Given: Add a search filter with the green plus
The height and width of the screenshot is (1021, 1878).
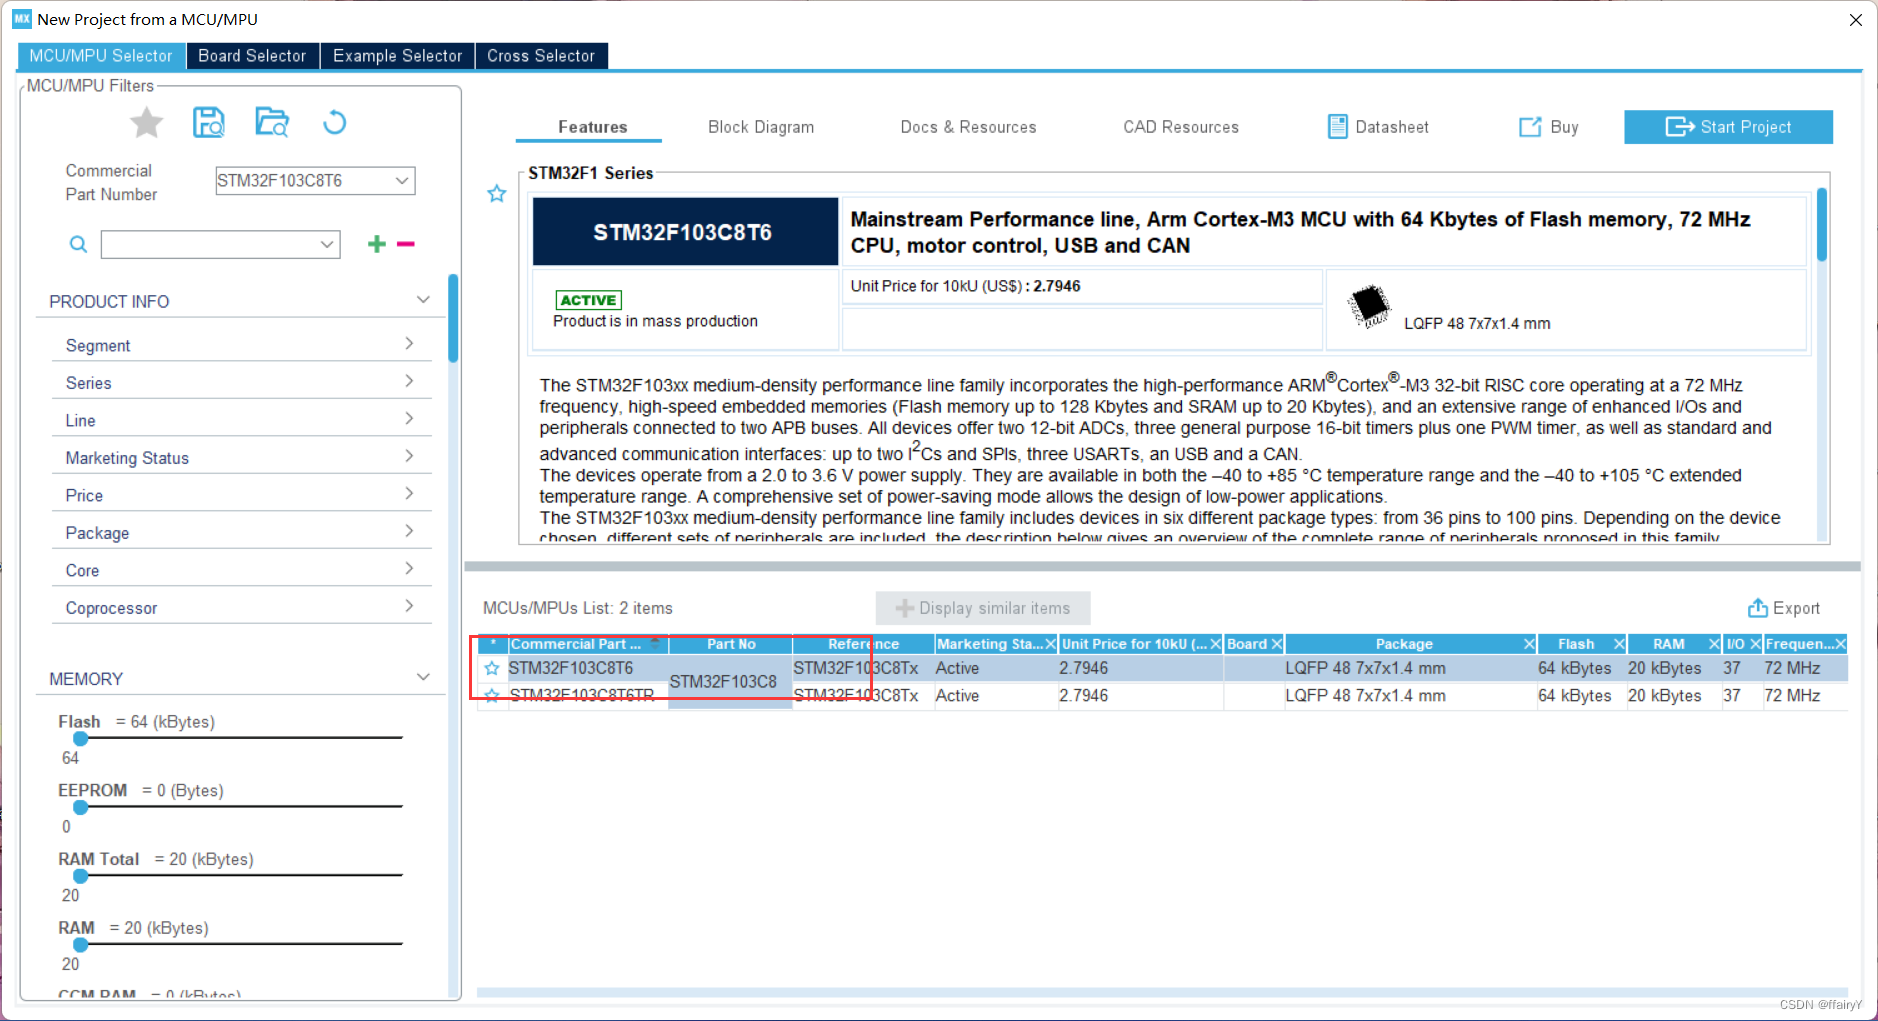Looking at the screenshot, I should [376, 244].
